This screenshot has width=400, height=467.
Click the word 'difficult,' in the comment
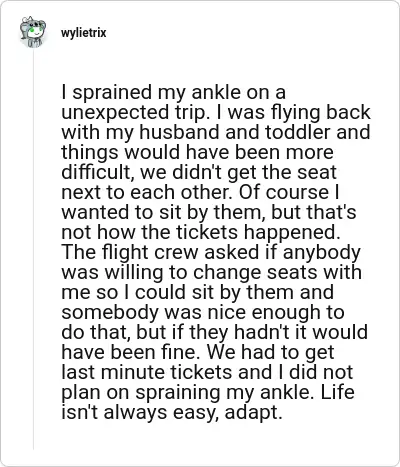pyautogui.click(x=98, y=172)
